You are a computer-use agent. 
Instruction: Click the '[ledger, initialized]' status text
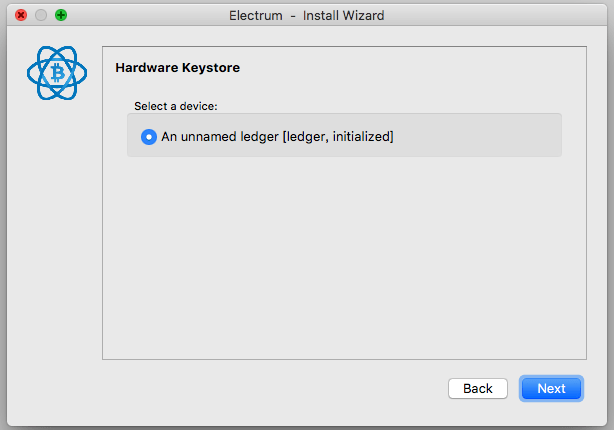tap(338, 136)
